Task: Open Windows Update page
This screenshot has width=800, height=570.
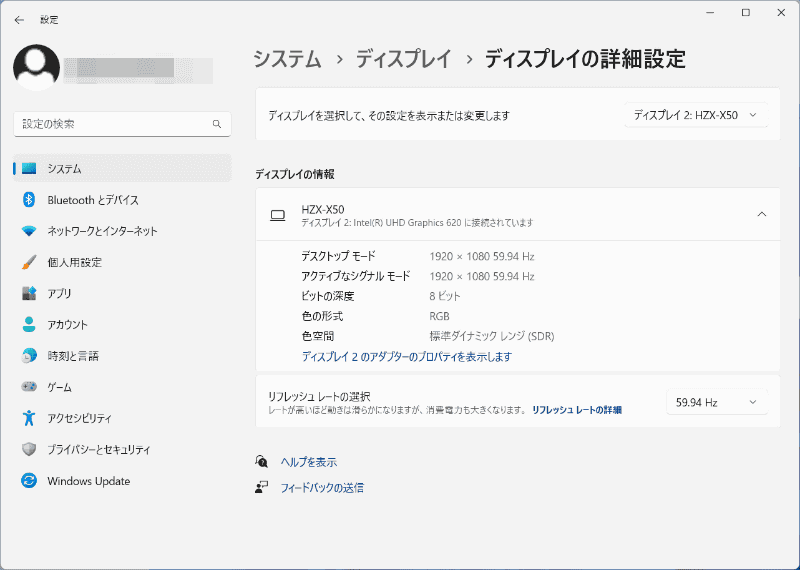Action: tap(122, 481)
